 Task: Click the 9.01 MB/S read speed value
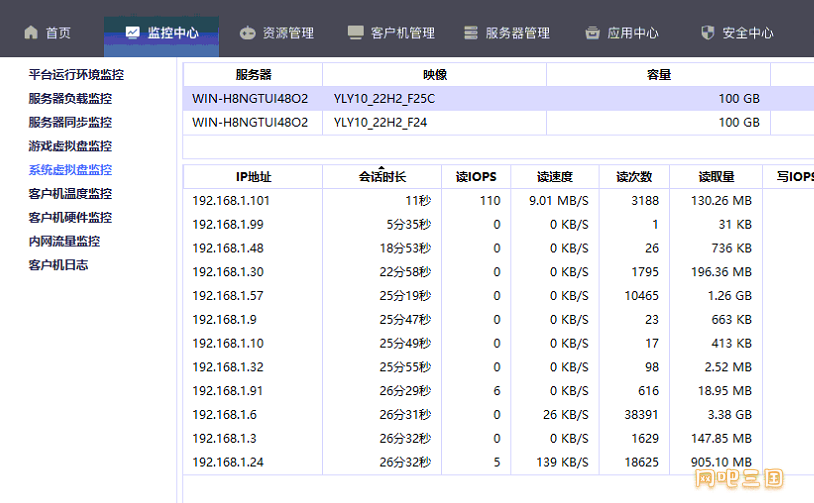pyautogui.click(x=559, y=201)
